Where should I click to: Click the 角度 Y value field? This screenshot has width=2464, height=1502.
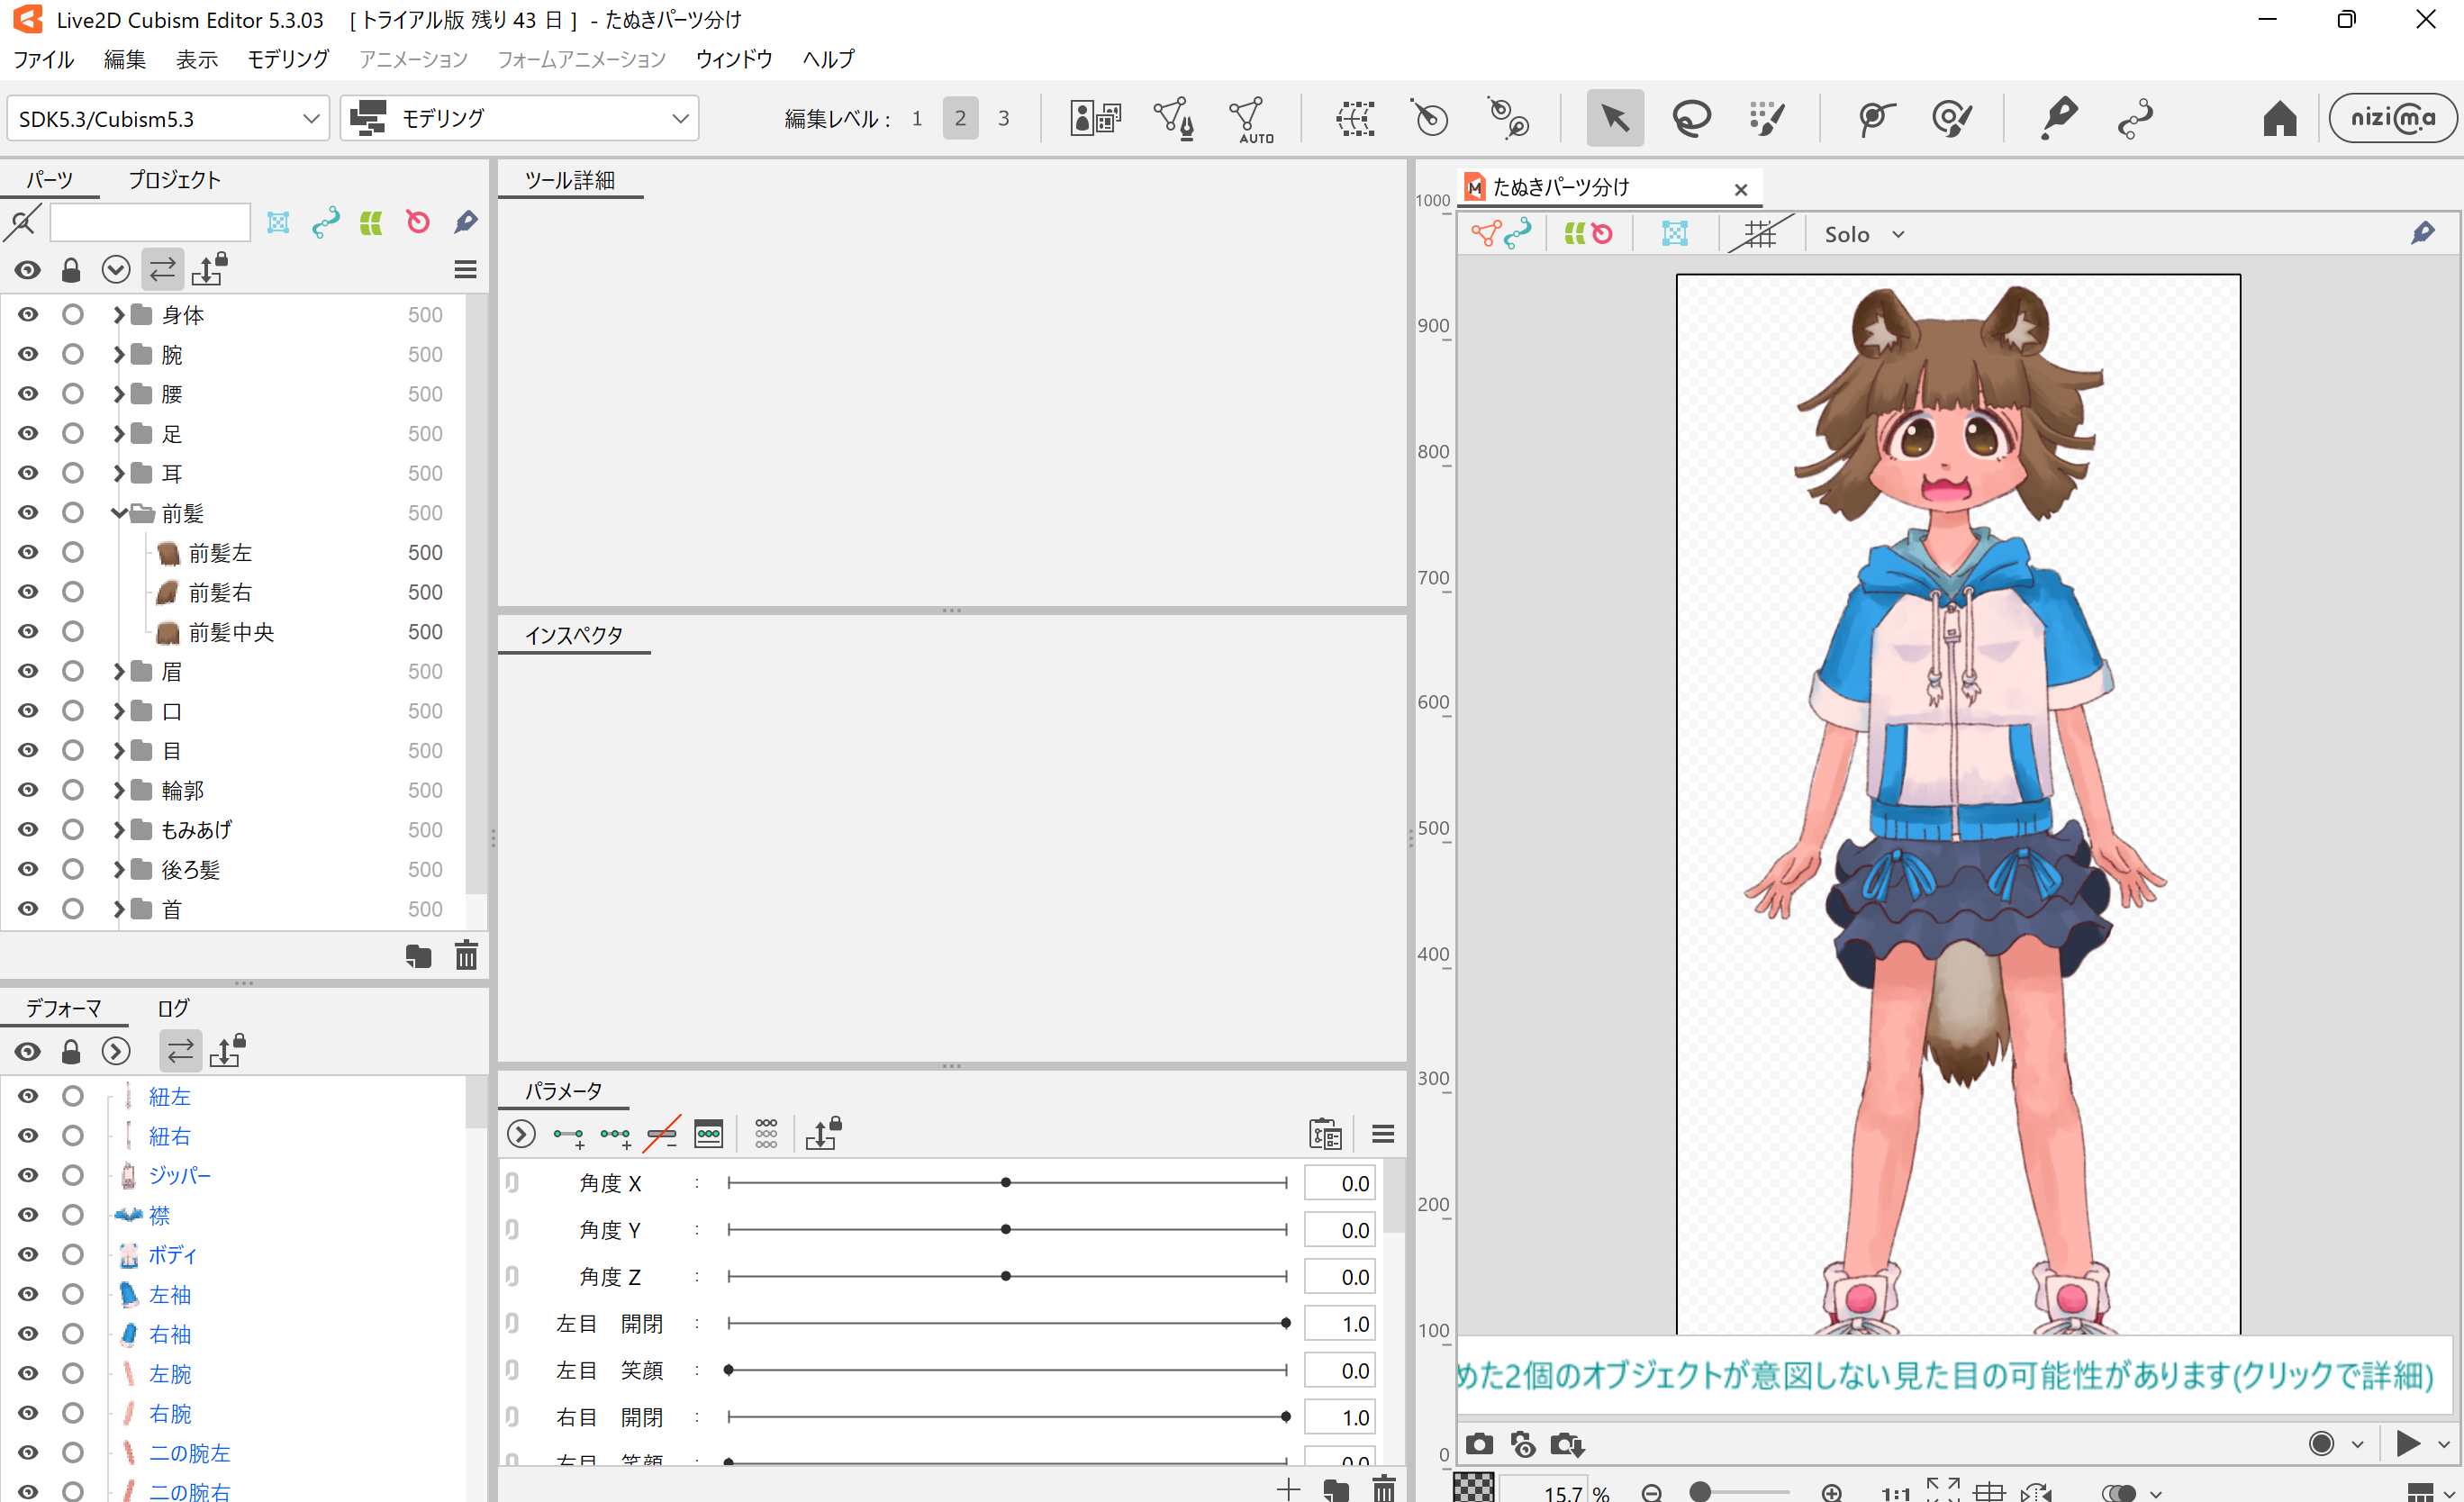pyautogui.click(x=1339, y=1230)
